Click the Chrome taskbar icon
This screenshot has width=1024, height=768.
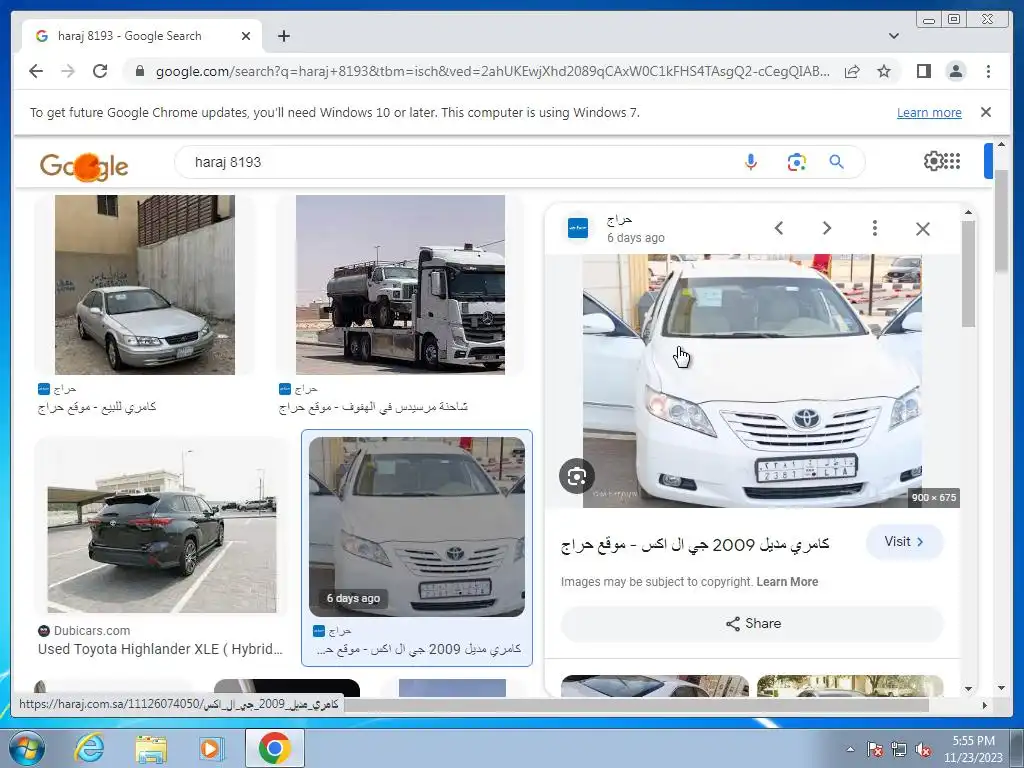click(x=274, y=748)
